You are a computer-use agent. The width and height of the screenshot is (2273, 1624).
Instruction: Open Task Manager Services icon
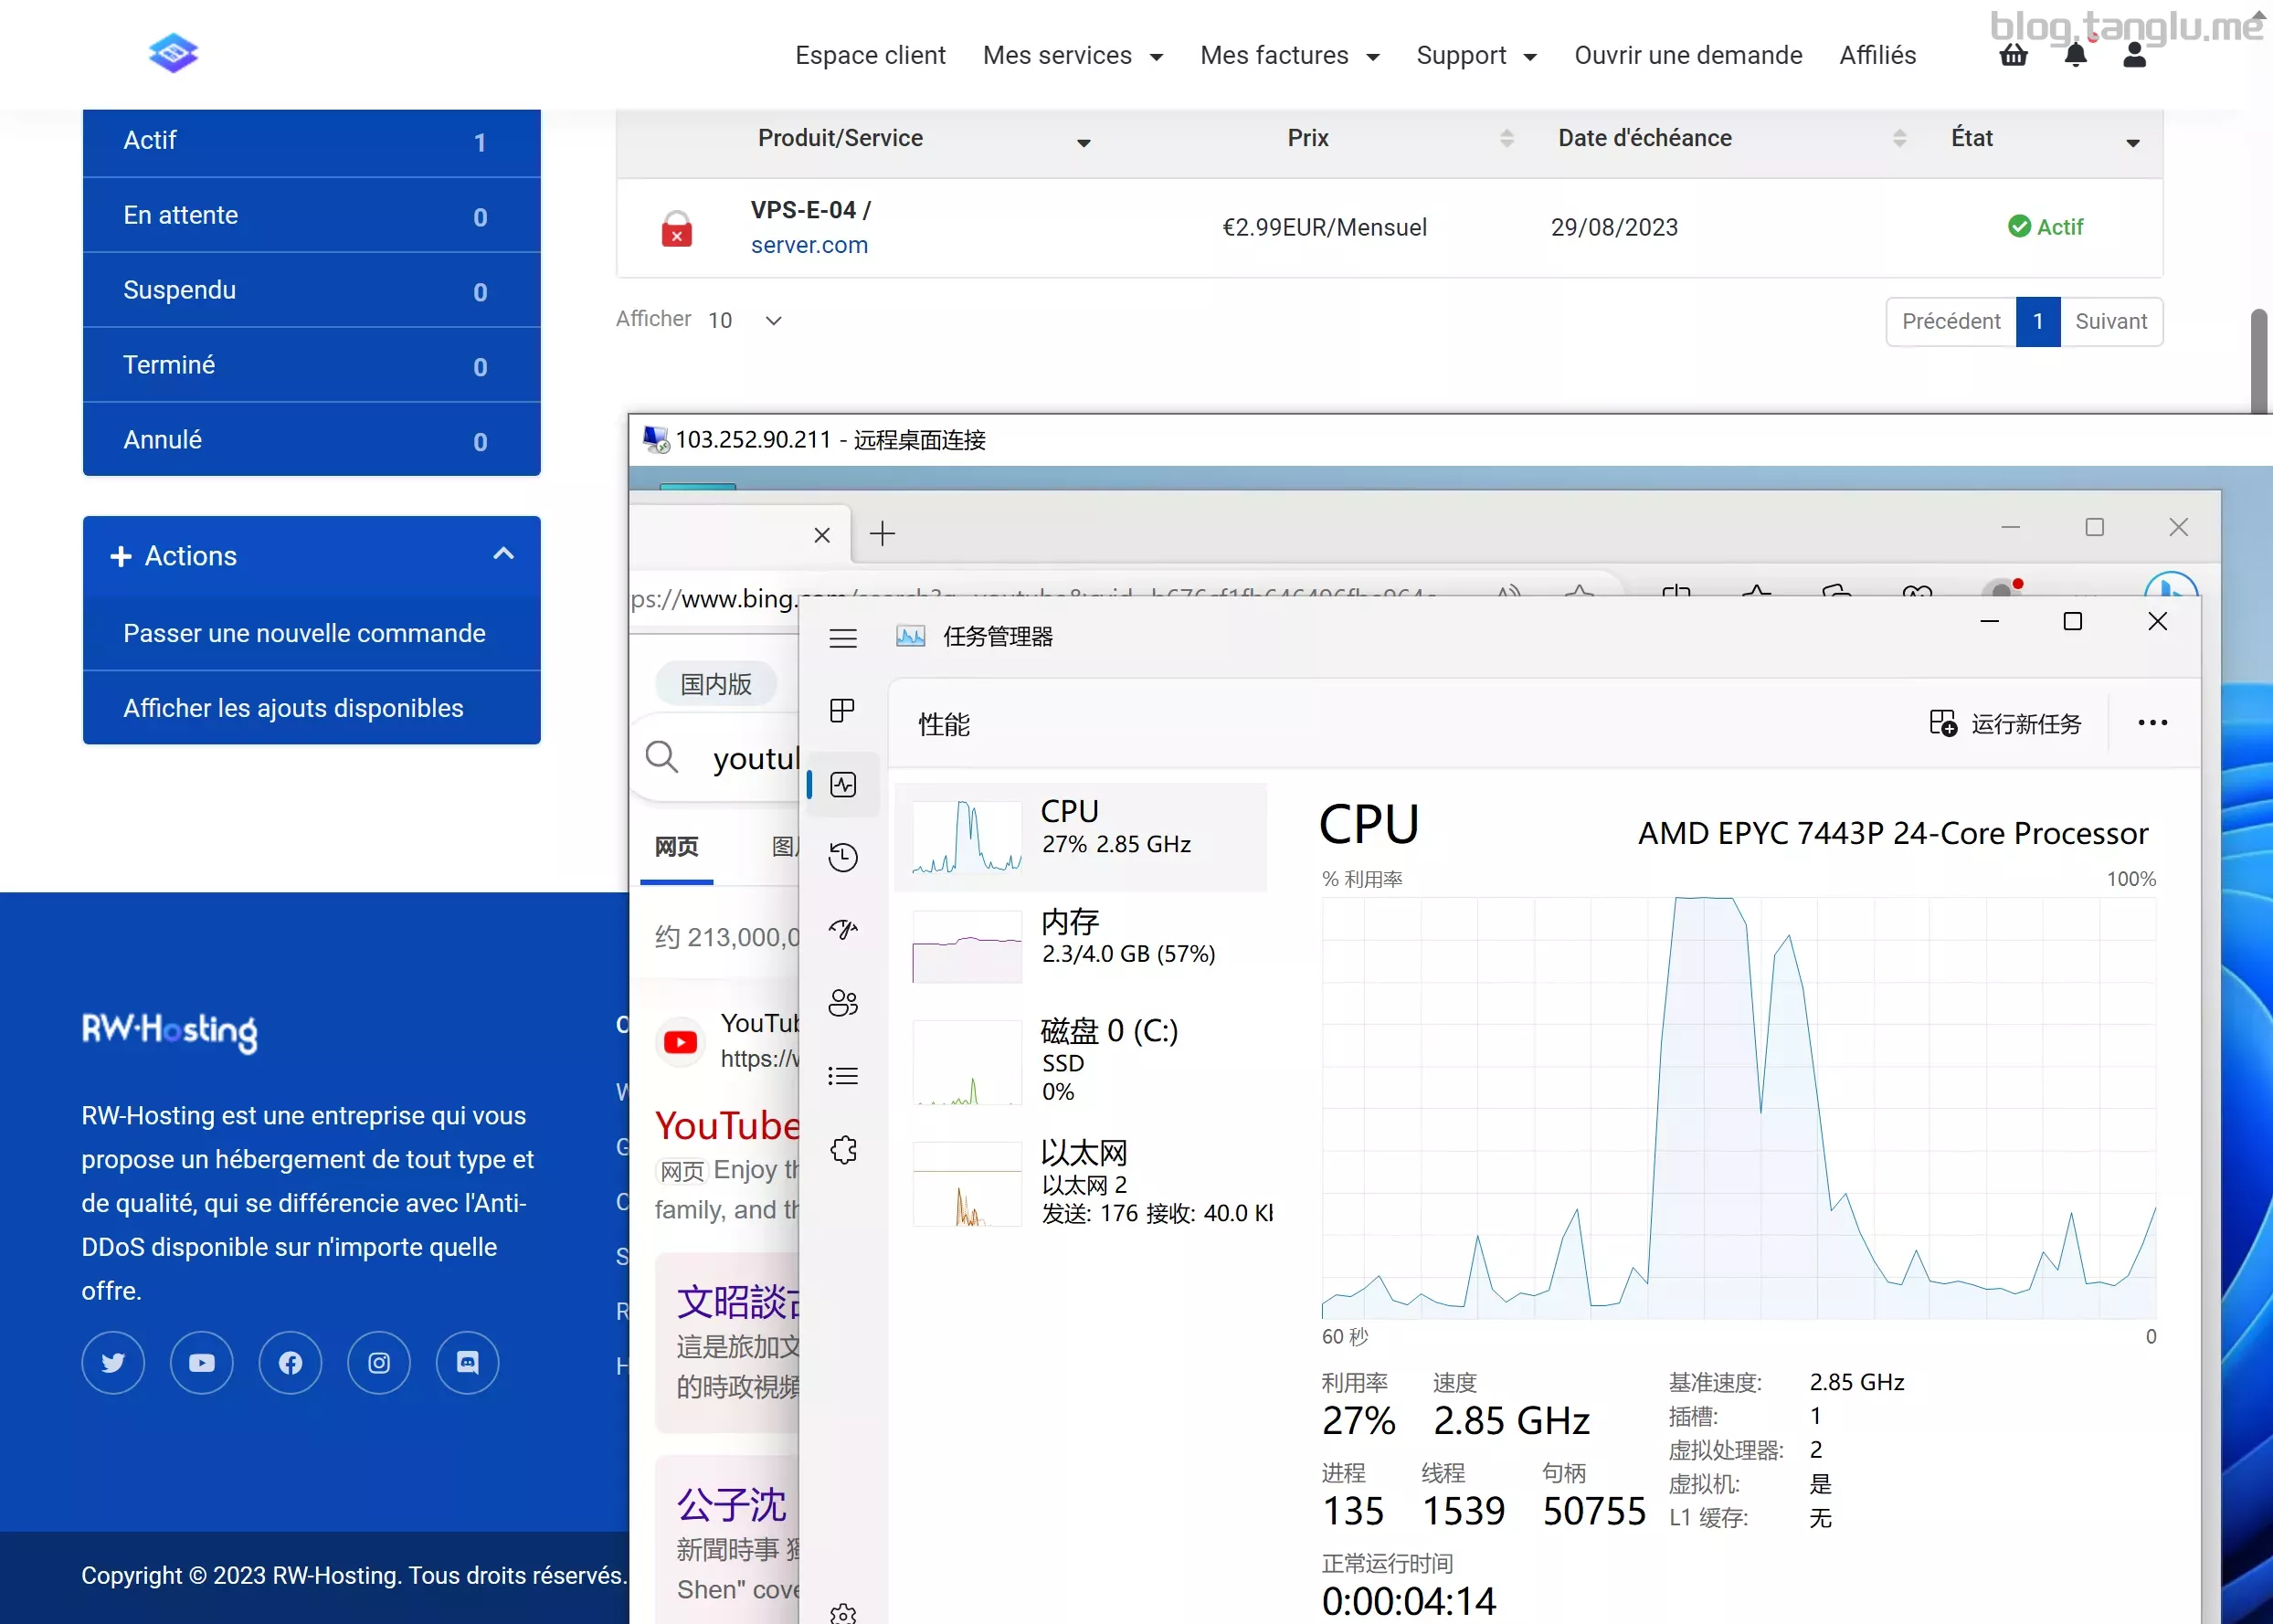click(x=843, y=1149)
